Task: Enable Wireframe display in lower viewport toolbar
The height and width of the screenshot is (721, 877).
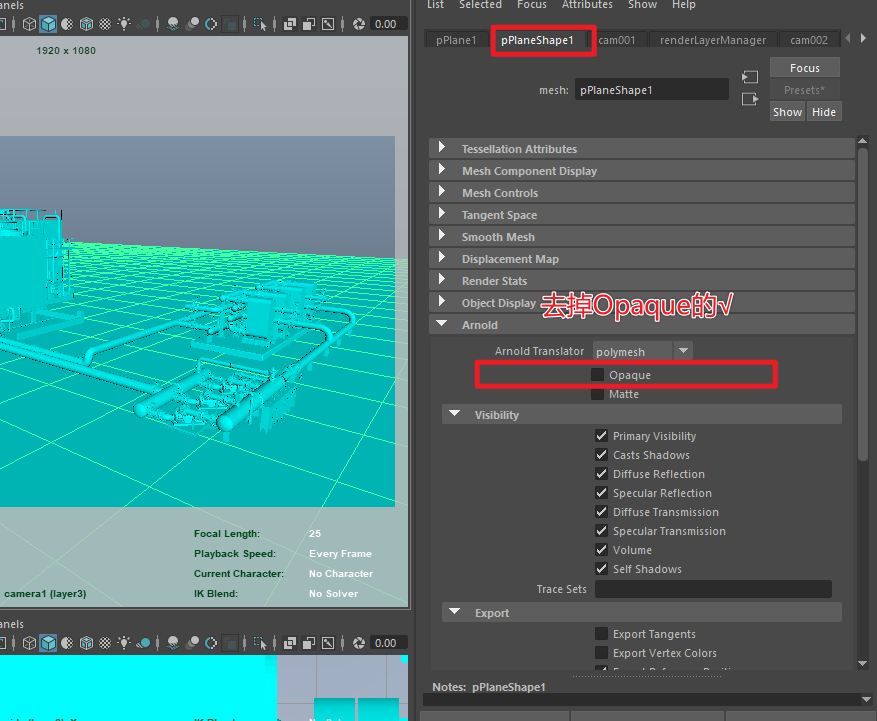Action: (x=29, y=643)
